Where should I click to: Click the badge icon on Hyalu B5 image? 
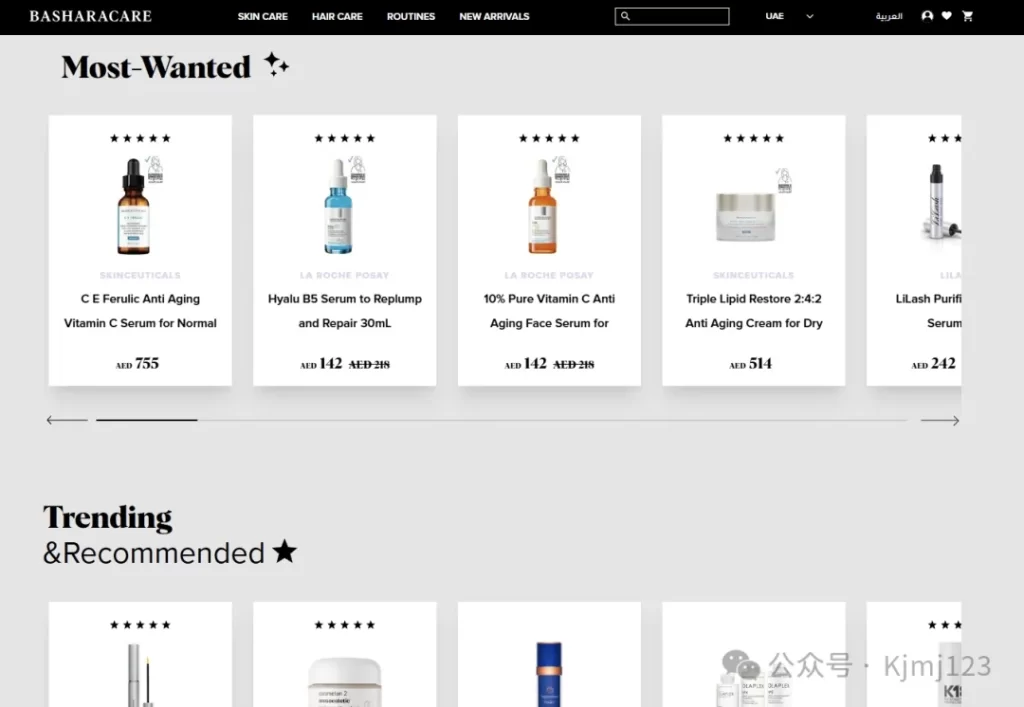[358, 169]
